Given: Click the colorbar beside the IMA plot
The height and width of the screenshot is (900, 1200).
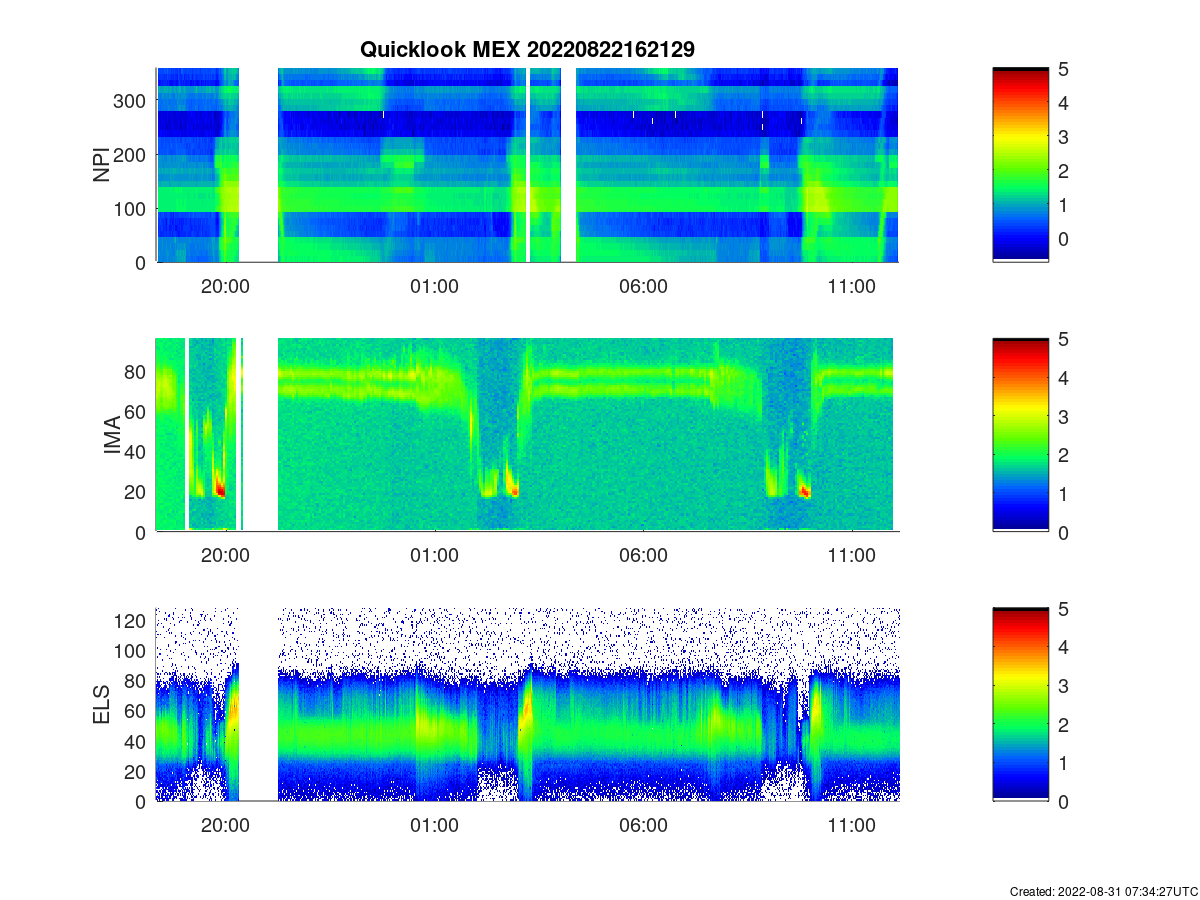Looking at the screenshot, I should tap(1020, 435).
